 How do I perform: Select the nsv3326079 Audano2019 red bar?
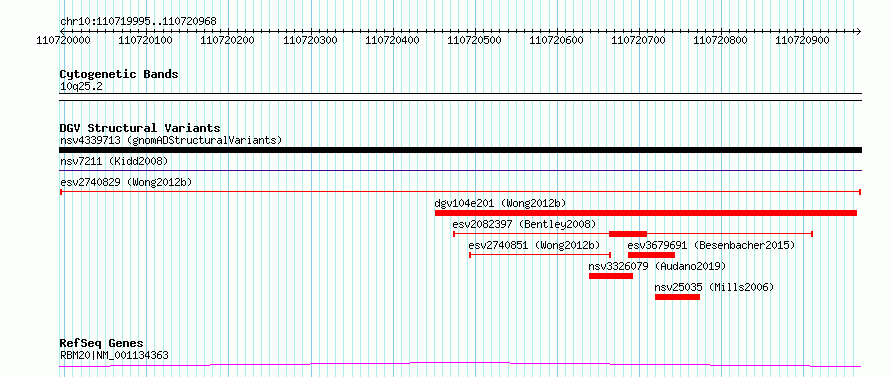point(611,276)
